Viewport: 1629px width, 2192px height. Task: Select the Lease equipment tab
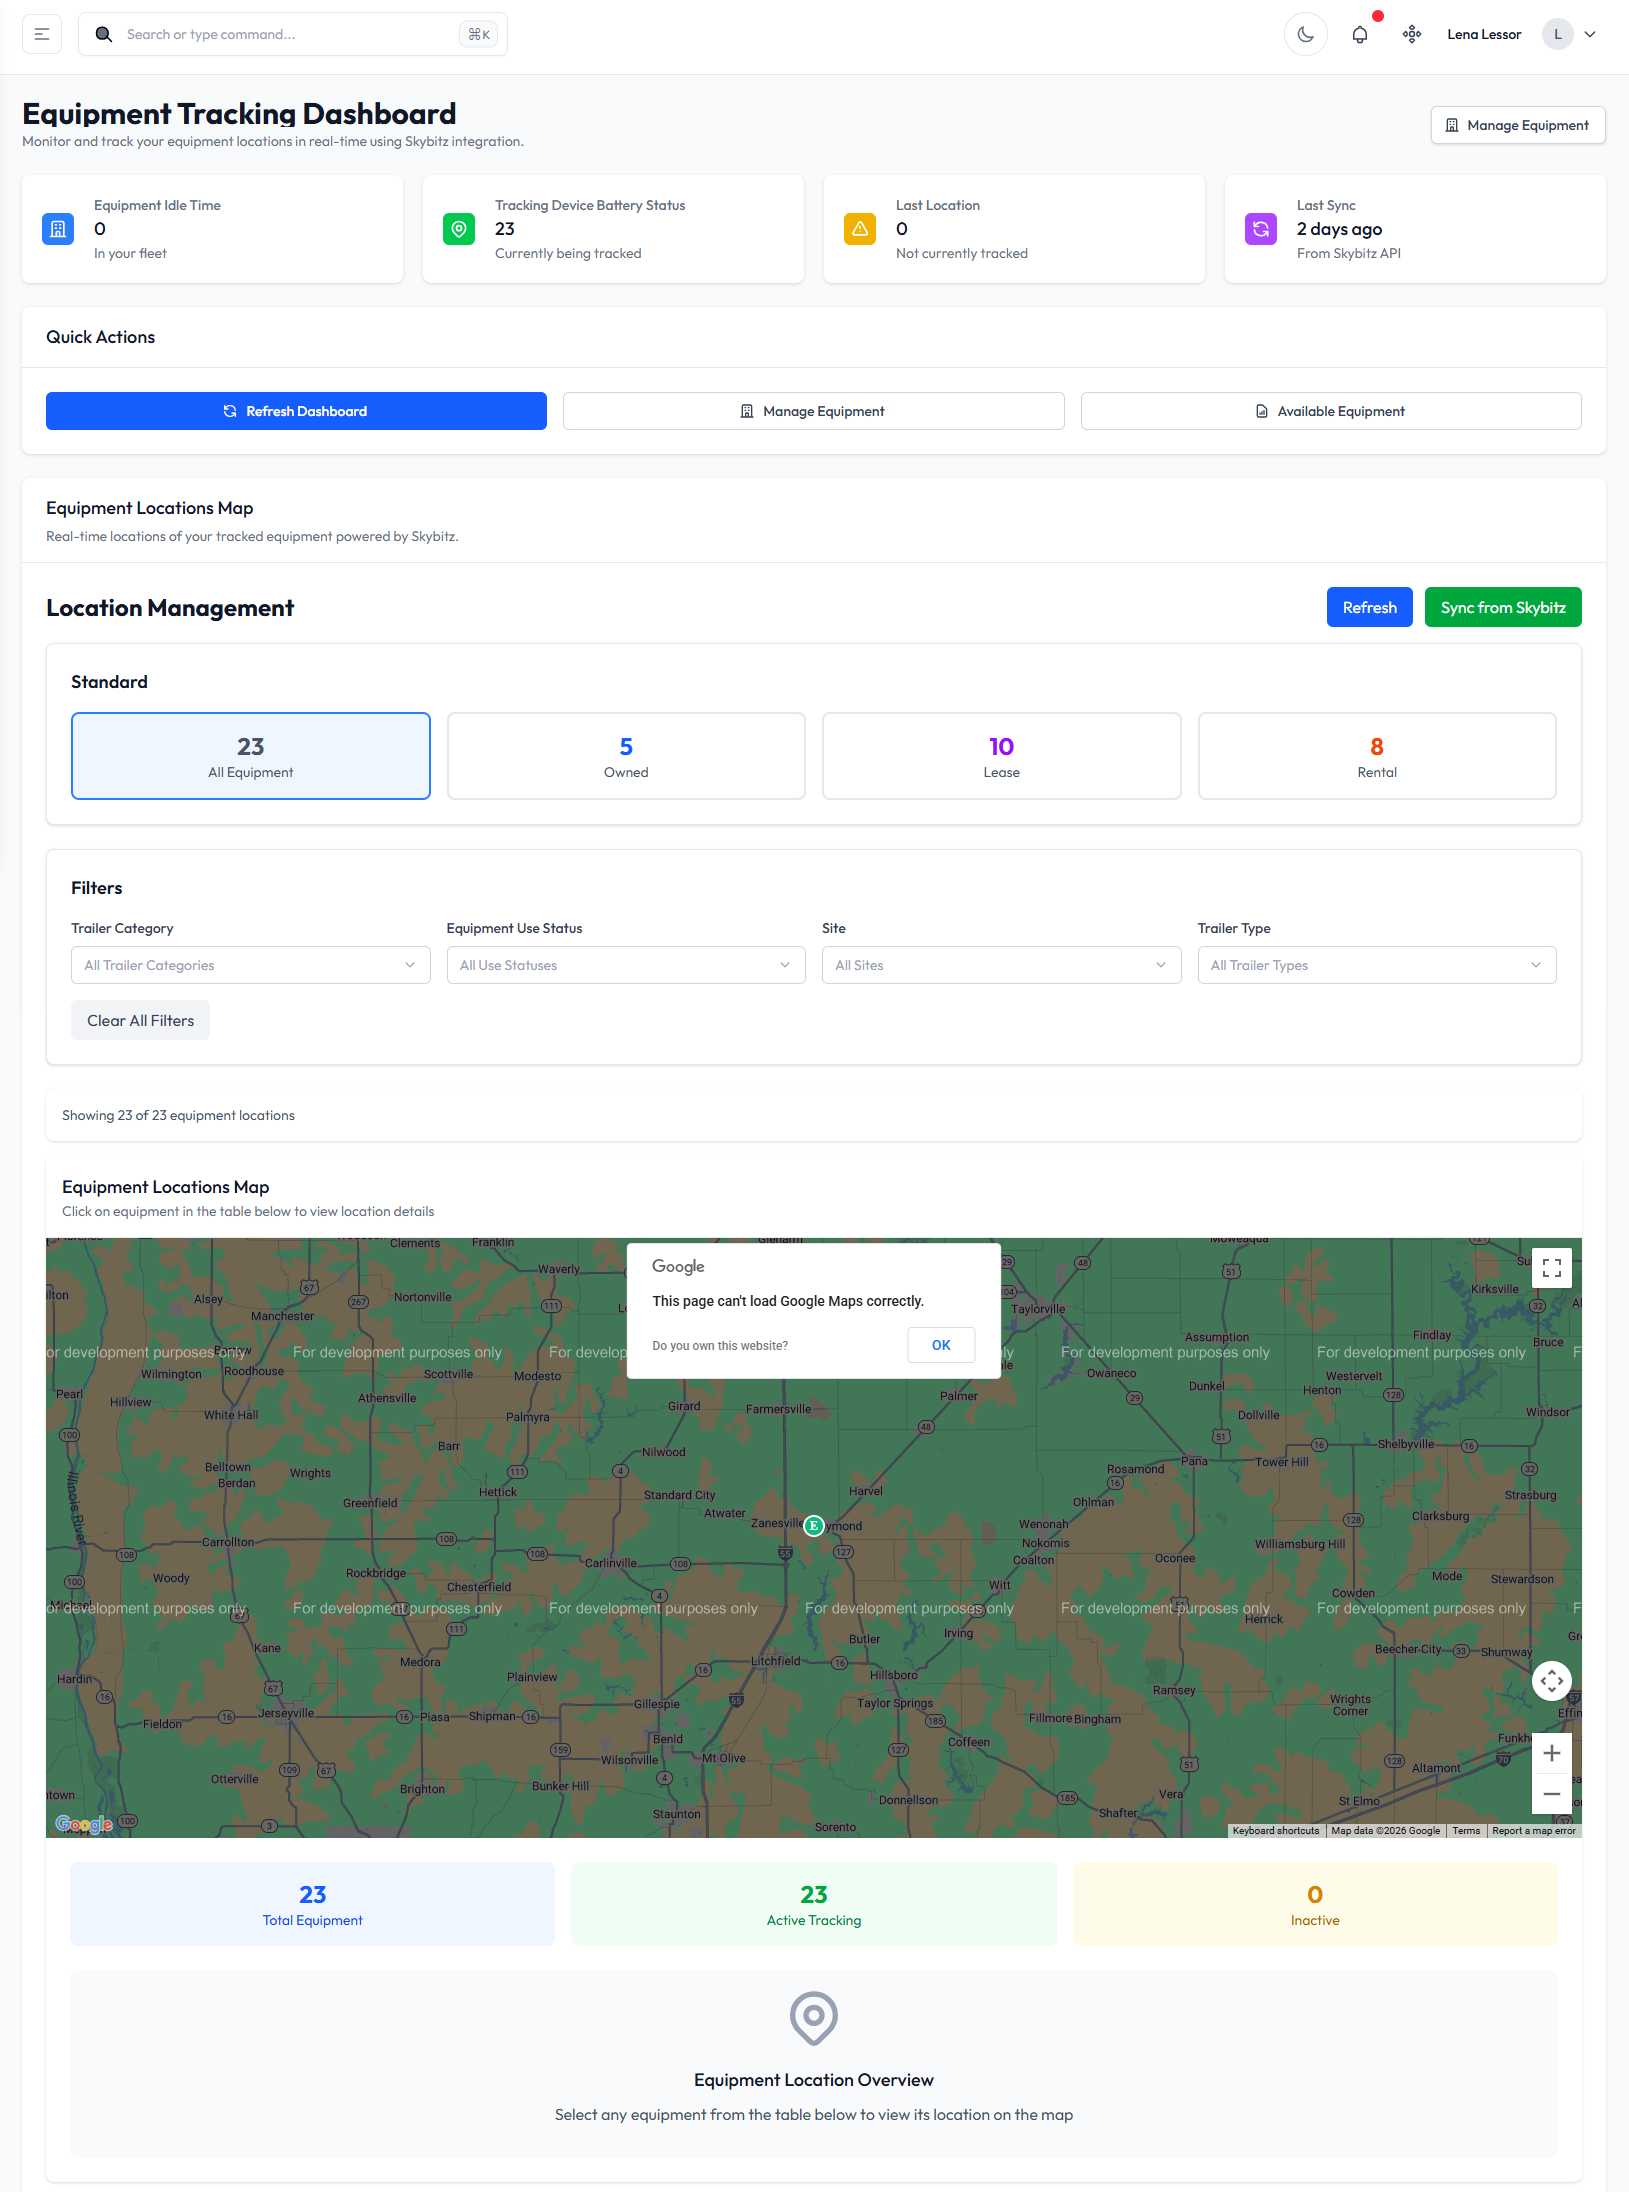tap(1001, 756)
